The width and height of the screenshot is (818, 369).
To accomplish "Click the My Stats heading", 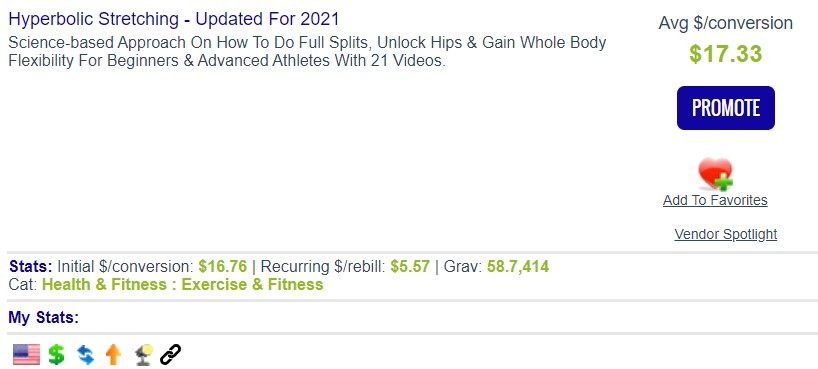I will tap(44, 317).
